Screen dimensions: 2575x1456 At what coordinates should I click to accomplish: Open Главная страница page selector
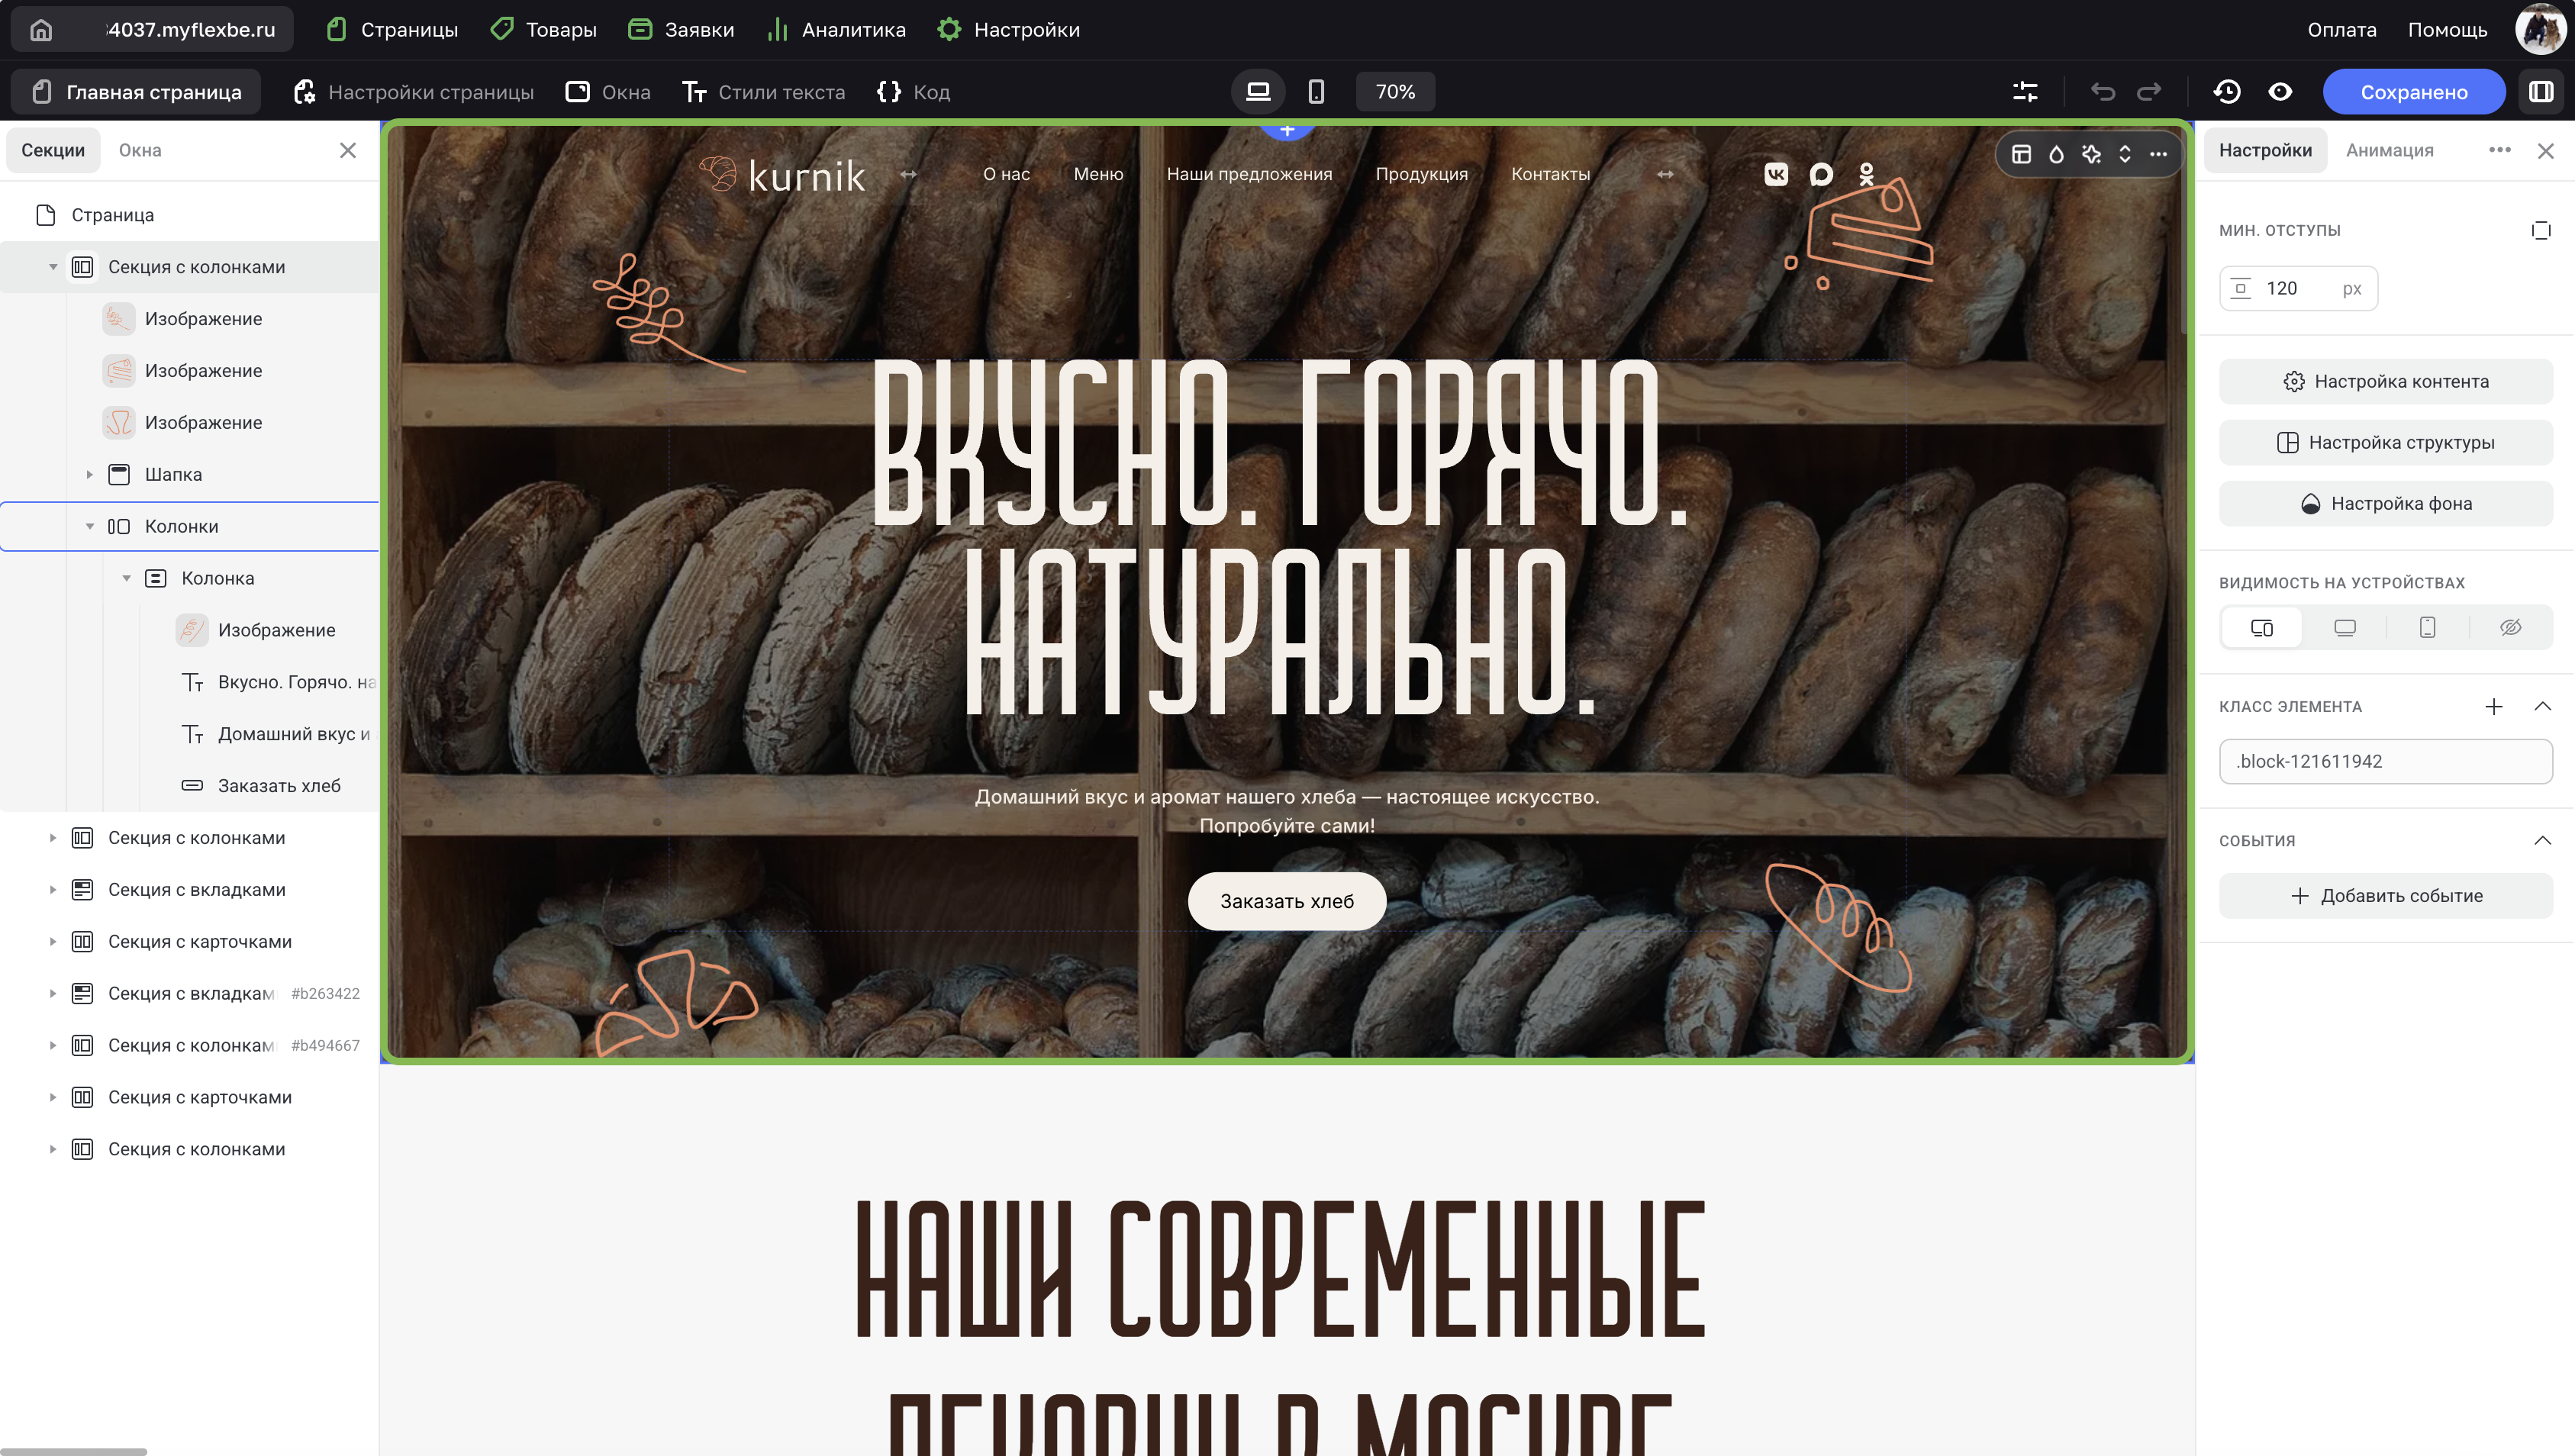(137, 92)
